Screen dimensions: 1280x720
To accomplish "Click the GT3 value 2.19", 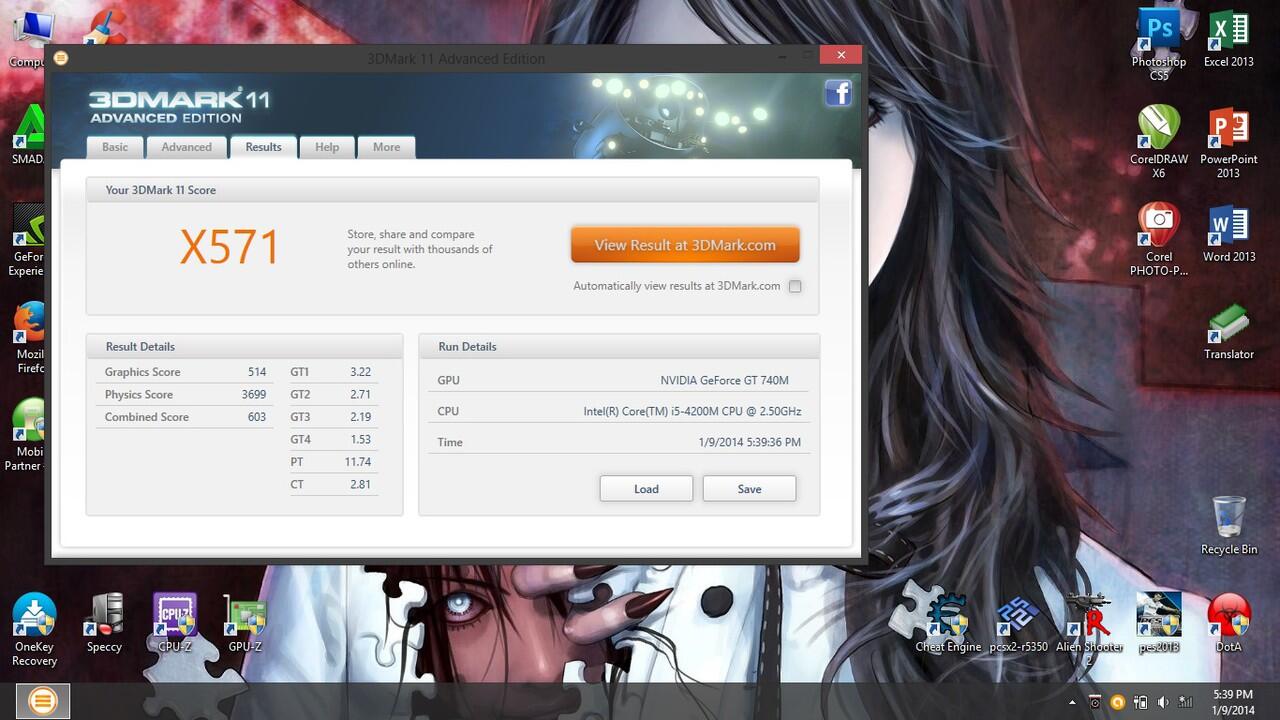I will (x=360, y=417).
